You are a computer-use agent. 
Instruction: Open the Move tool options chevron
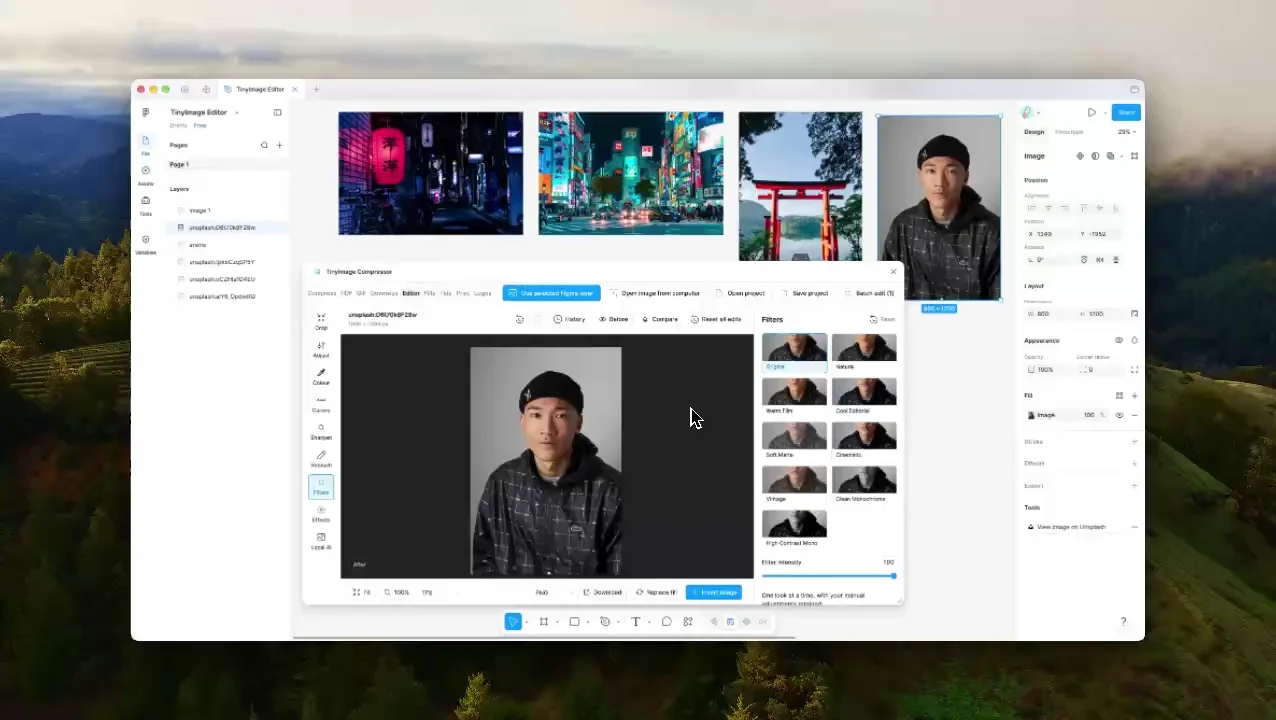tap(526, 622)
